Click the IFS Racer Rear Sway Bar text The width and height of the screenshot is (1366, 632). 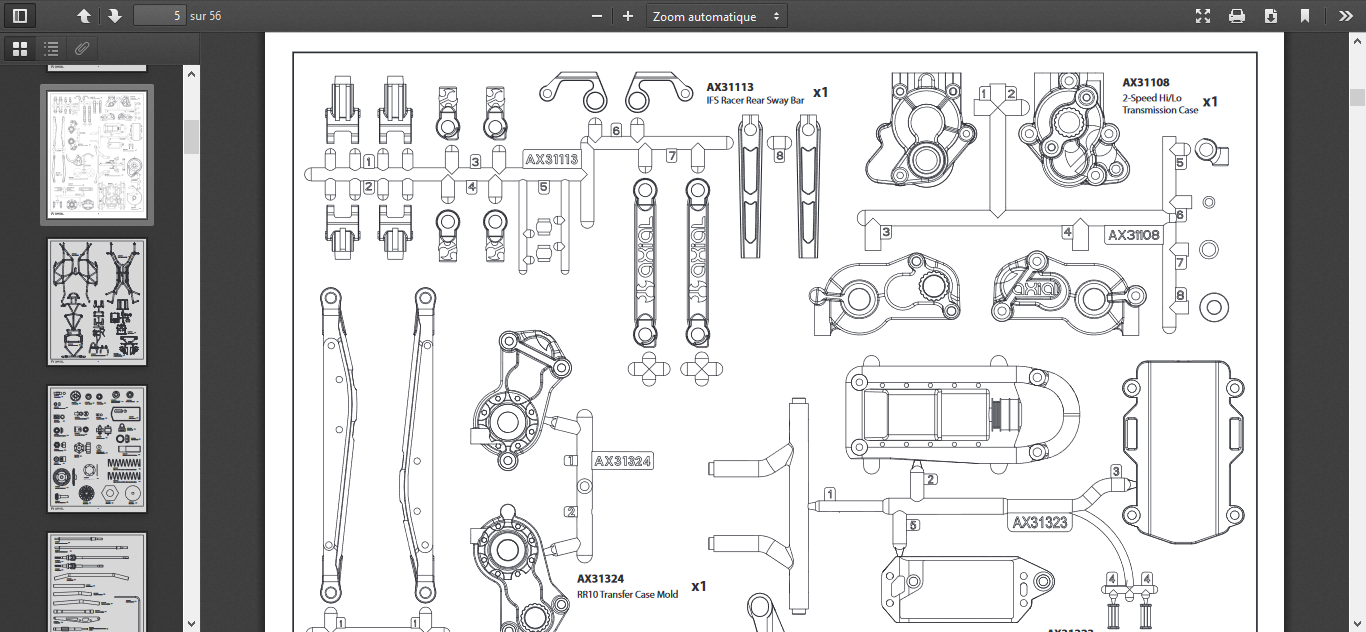(x=755, y=100)
